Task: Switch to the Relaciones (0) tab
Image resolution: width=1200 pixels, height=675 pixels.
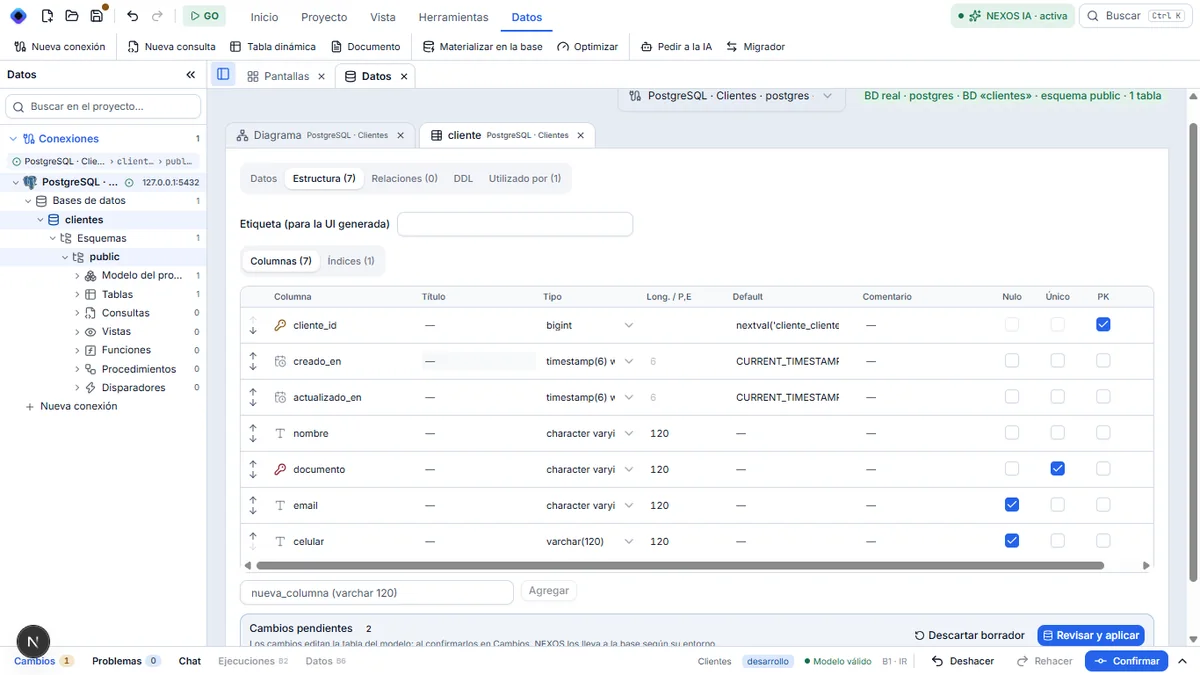Action: (404, 179)
